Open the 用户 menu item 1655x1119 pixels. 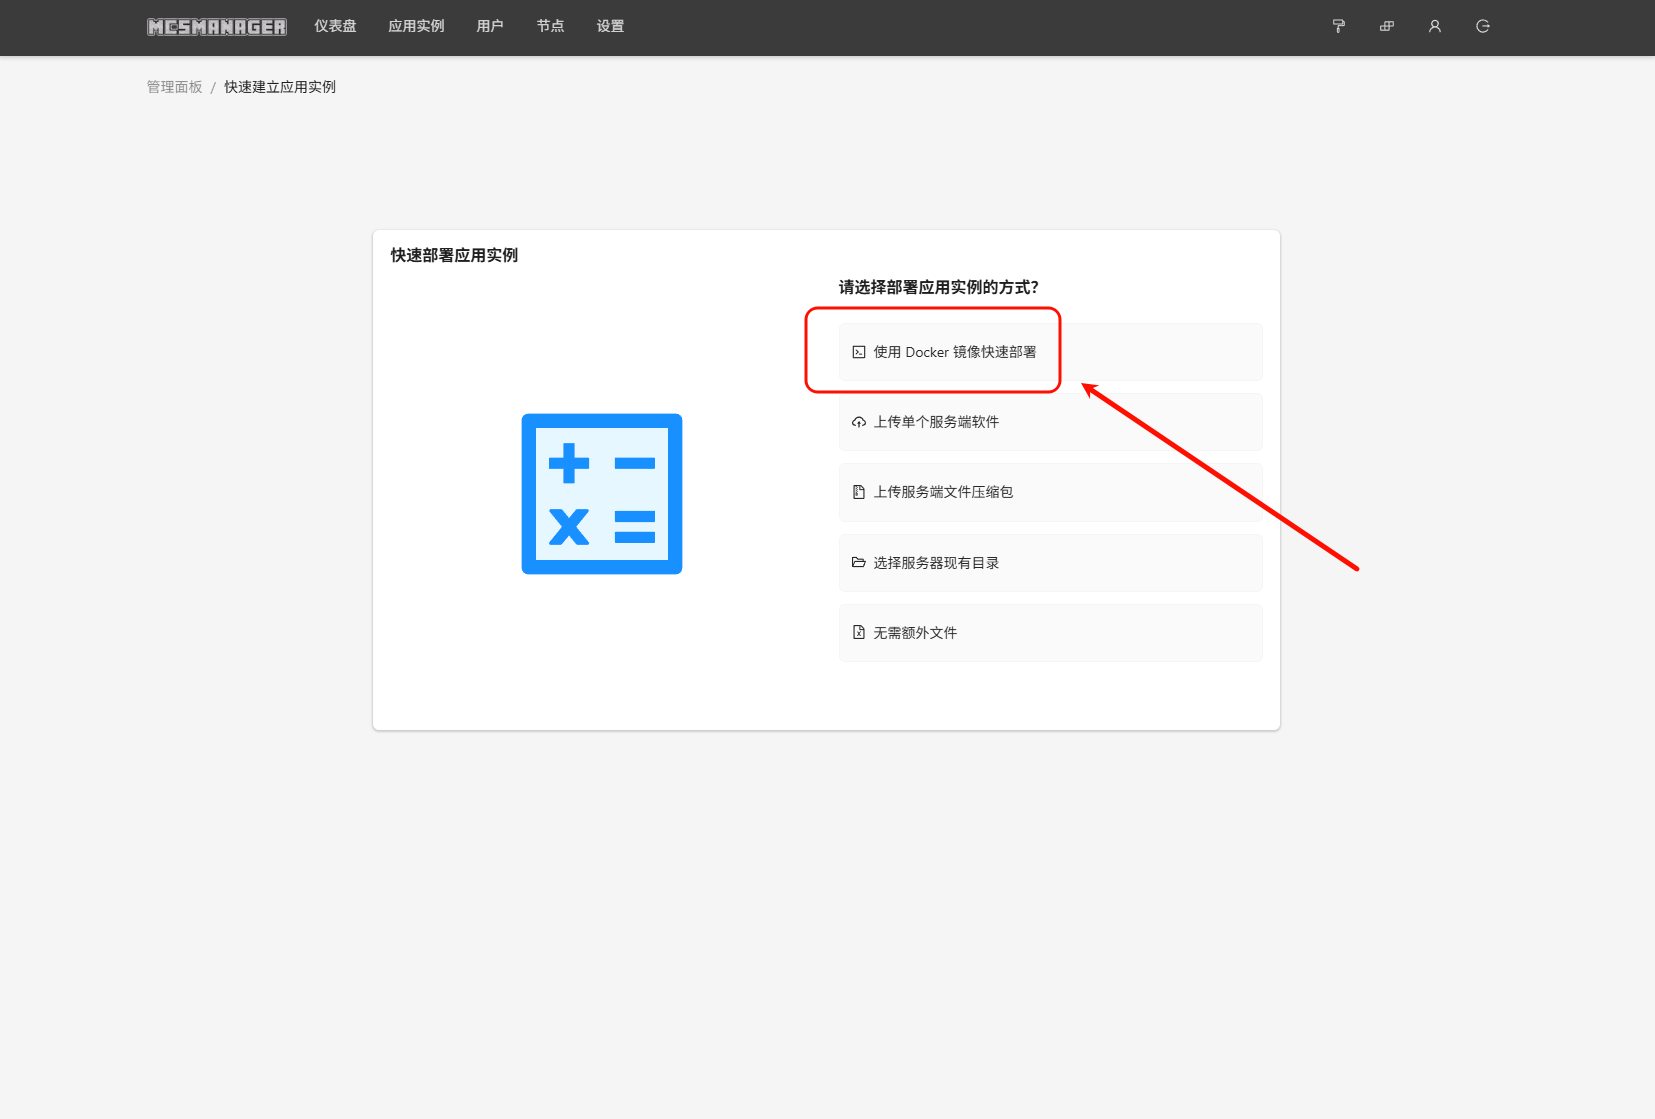tap(490, 26)
